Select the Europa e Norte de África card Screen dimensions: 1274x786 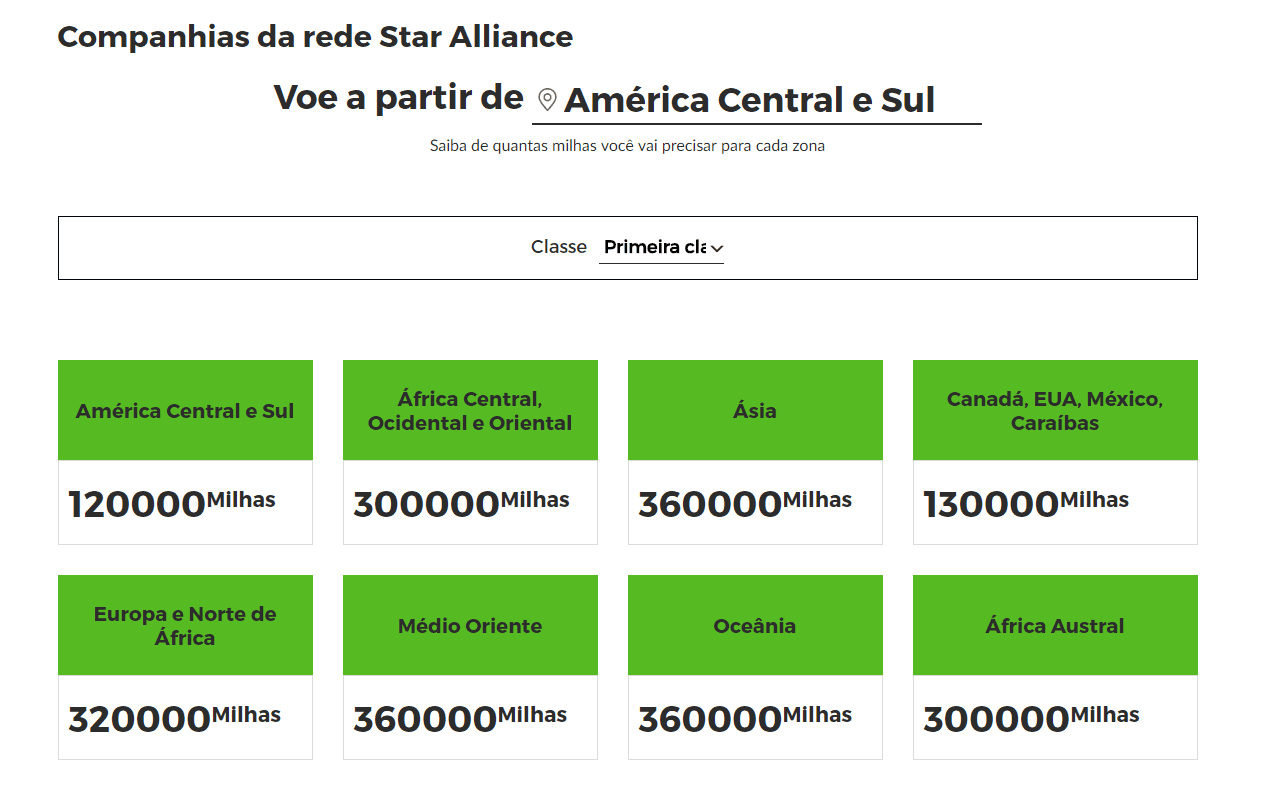(185, 667)
